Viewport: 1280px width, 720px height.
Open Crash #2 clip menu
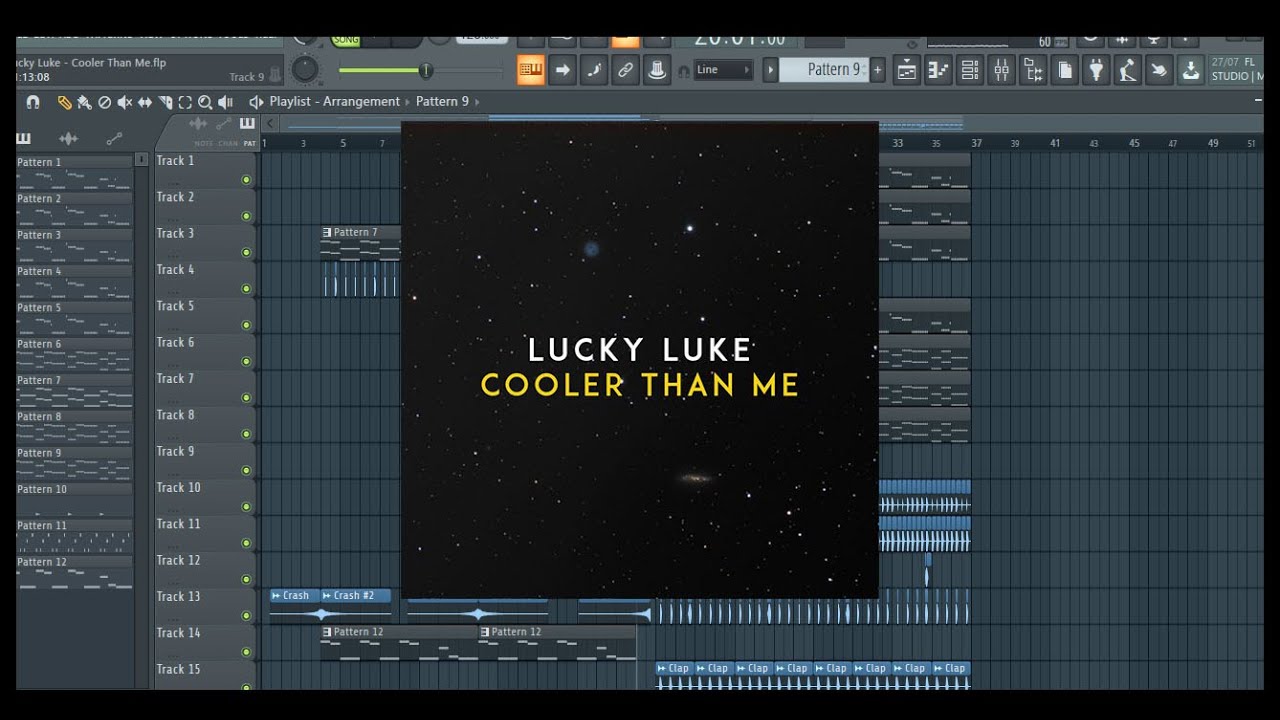click(327, 596)
